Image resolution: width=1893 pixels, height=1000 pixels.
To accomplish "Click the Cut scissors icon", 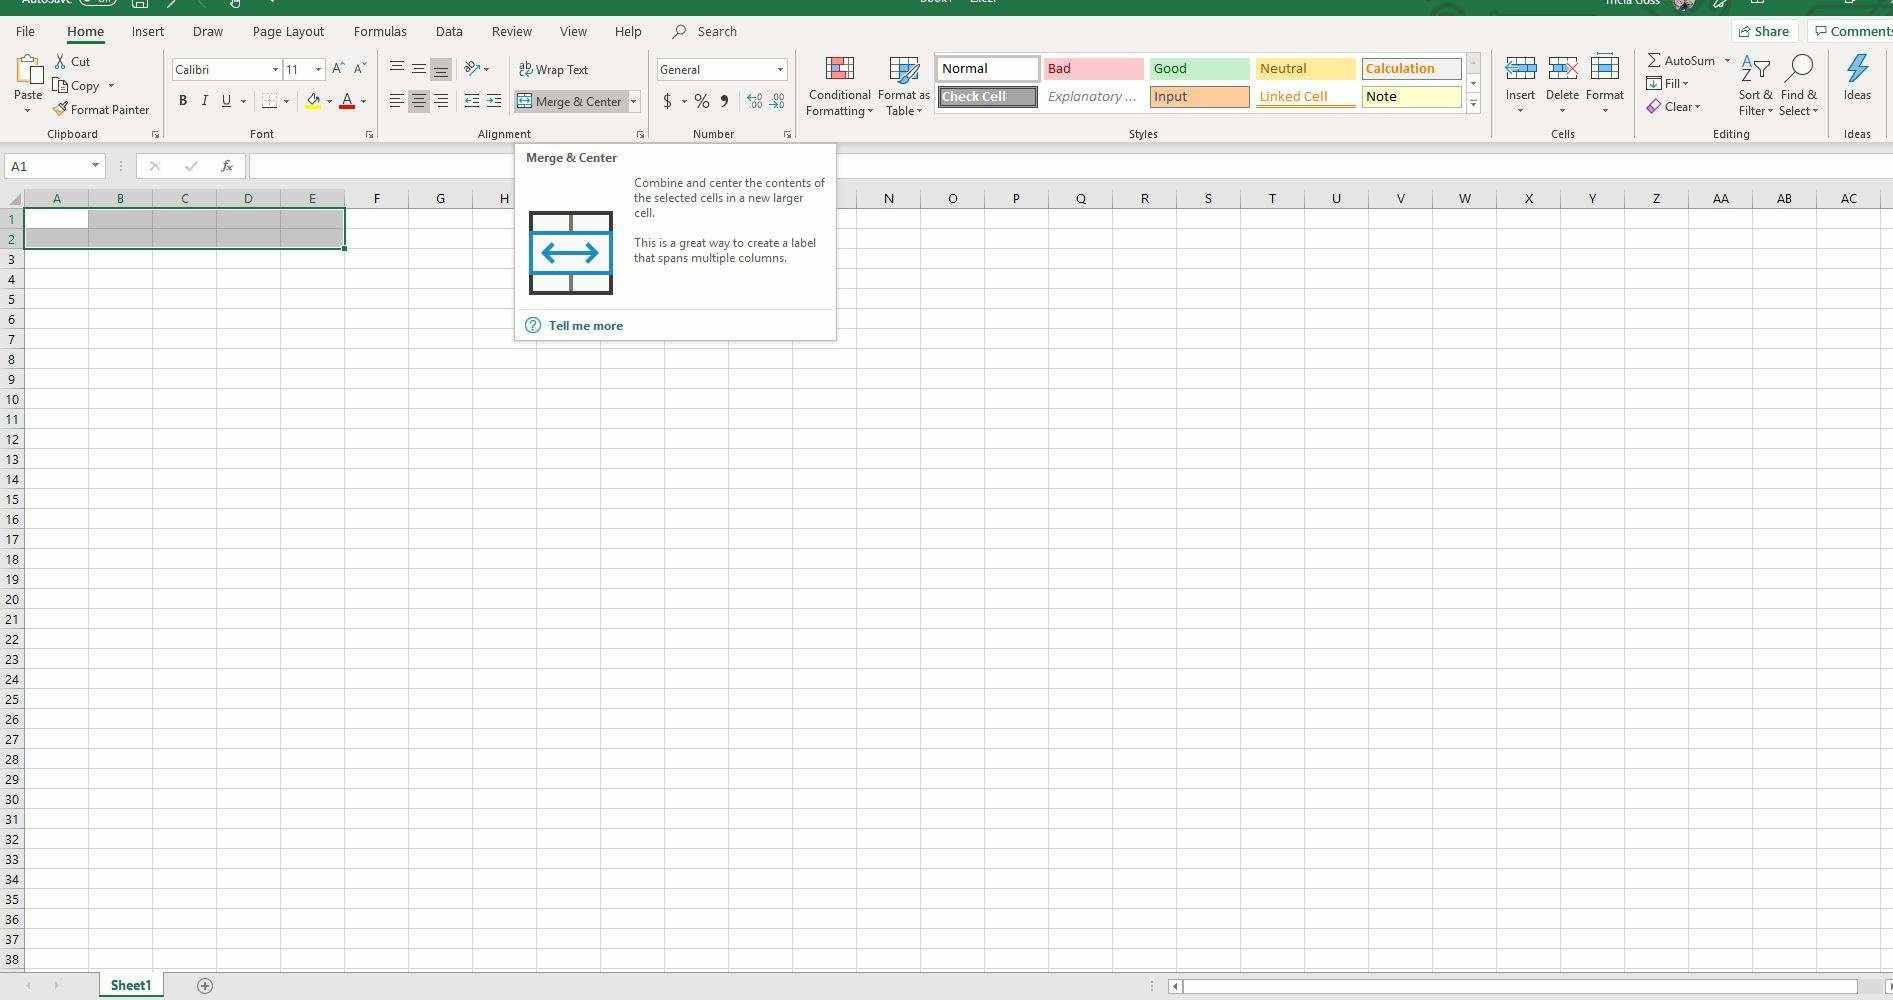I will [60, 62].
